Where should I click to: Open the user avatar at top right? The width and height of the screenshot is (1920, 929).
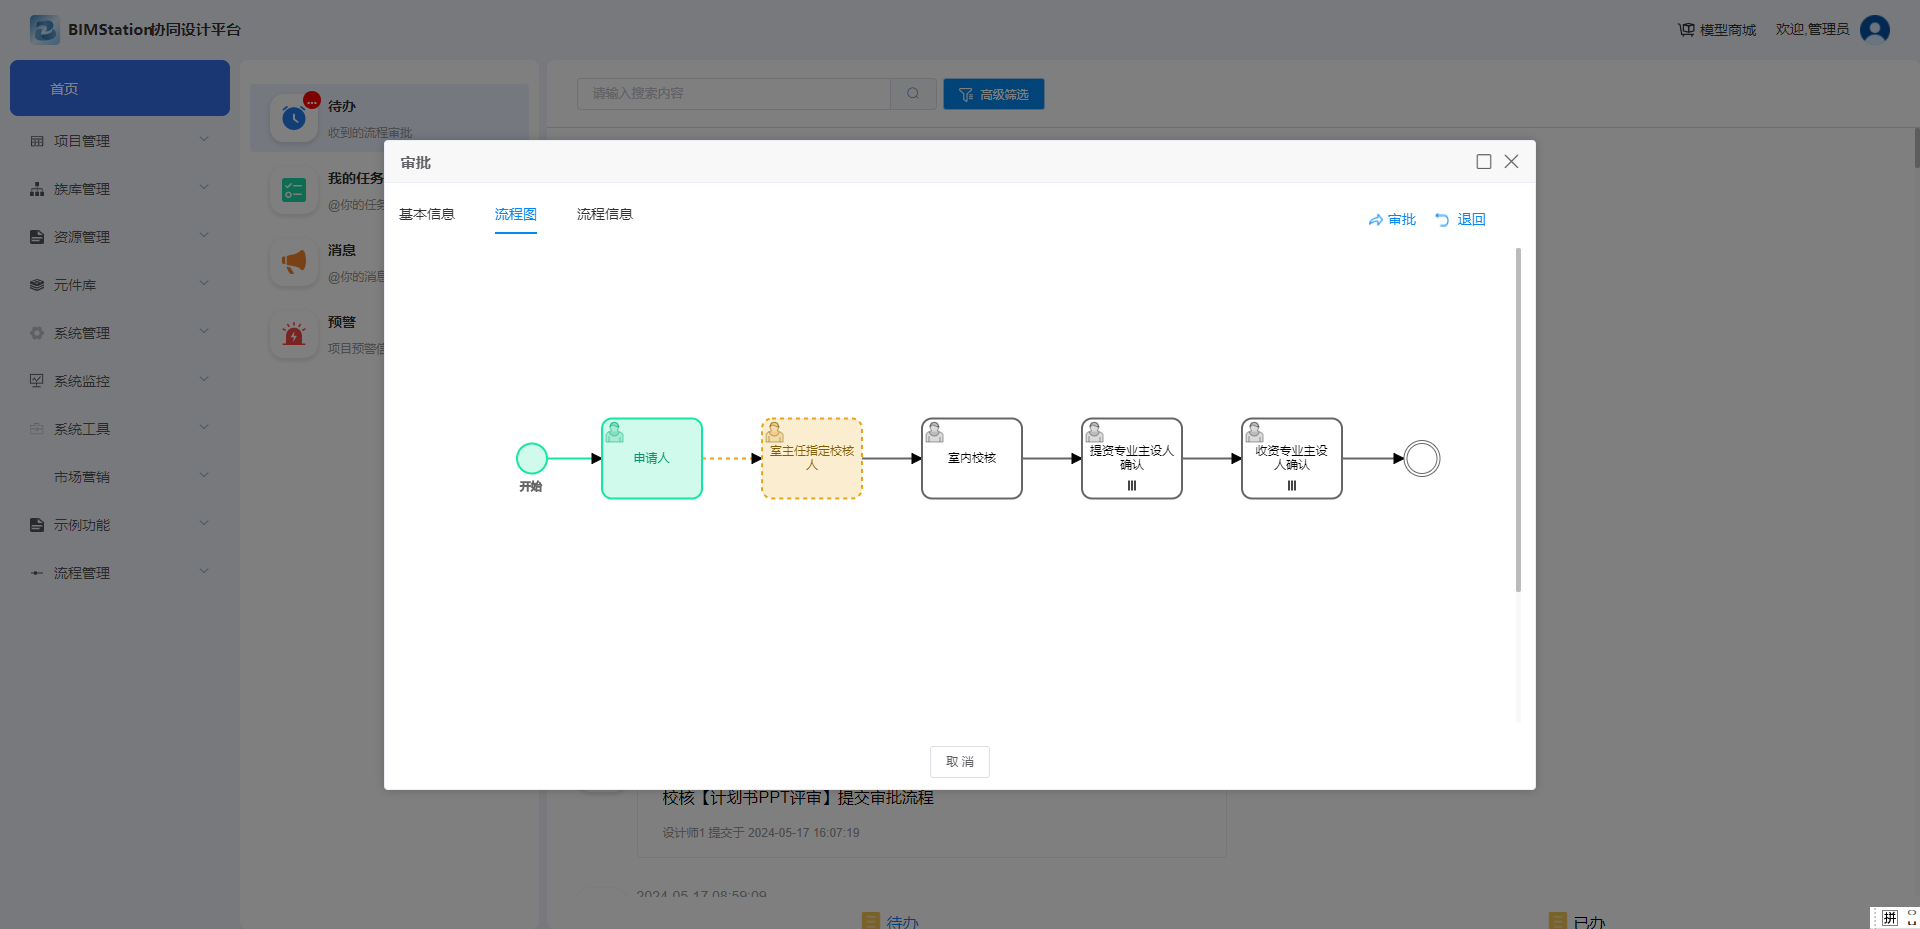1874,29
